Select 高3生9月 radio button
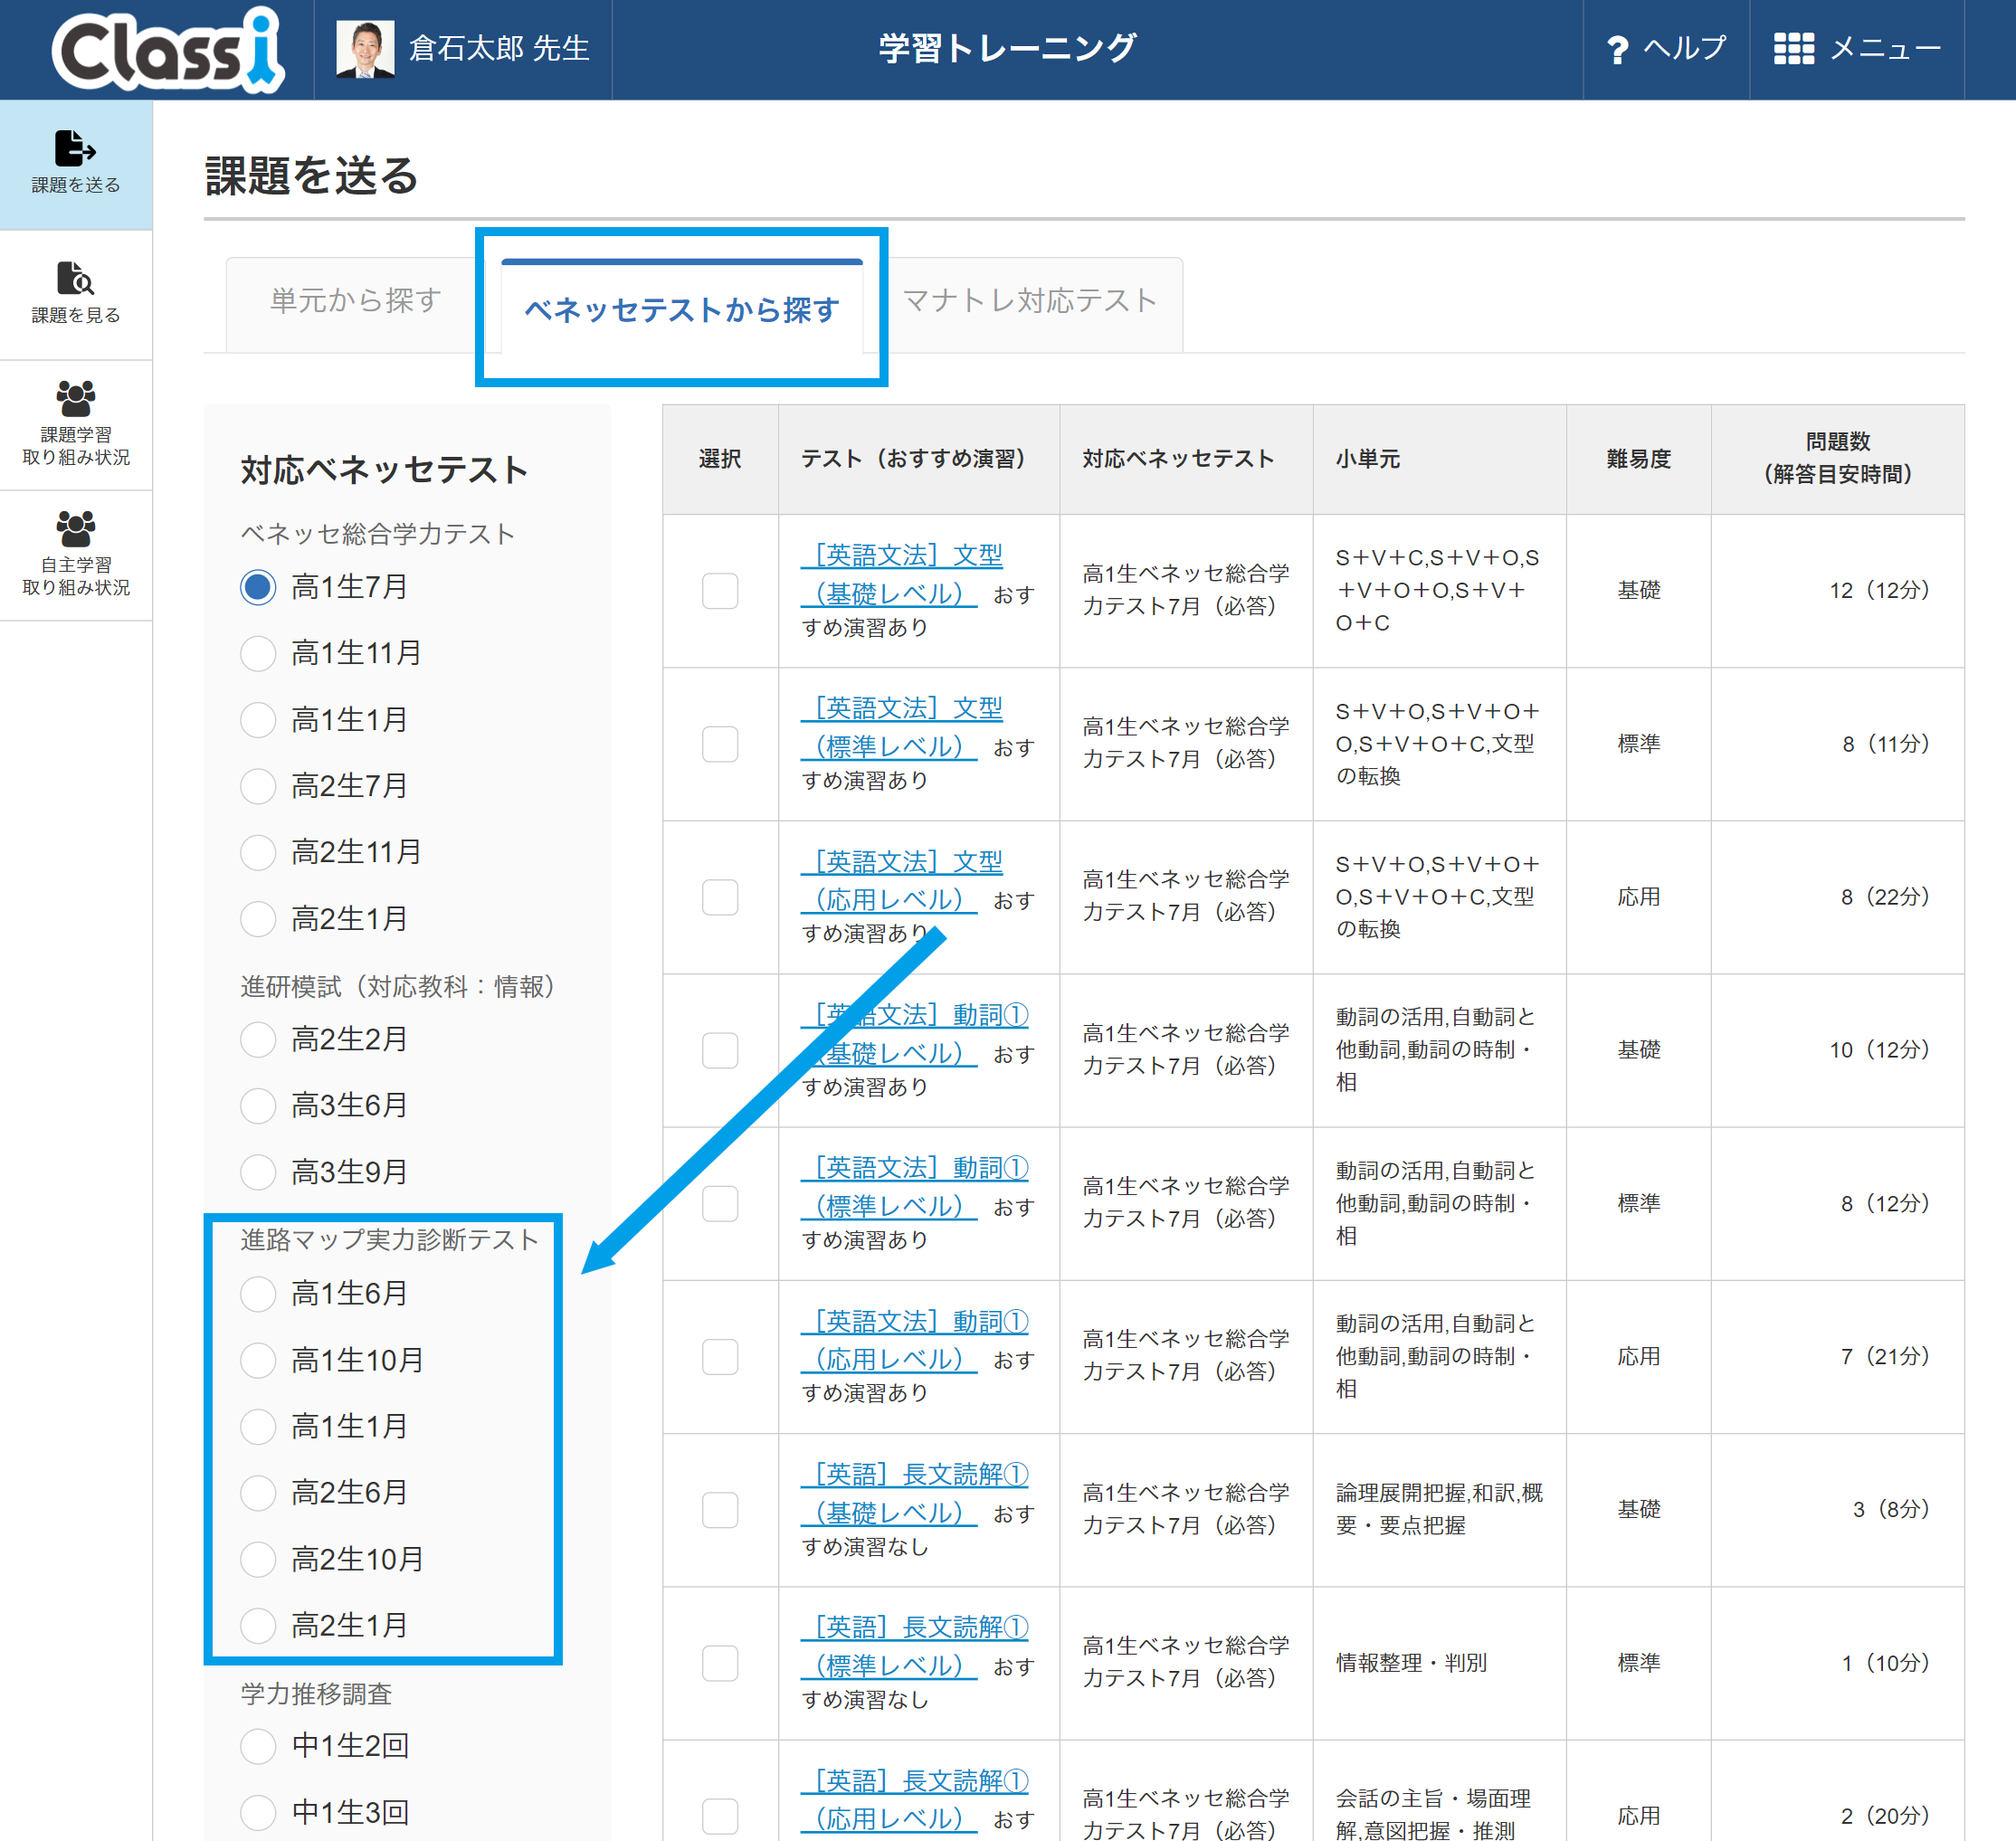This screenshot has height=1841, width=2016. pos(258,1172)
